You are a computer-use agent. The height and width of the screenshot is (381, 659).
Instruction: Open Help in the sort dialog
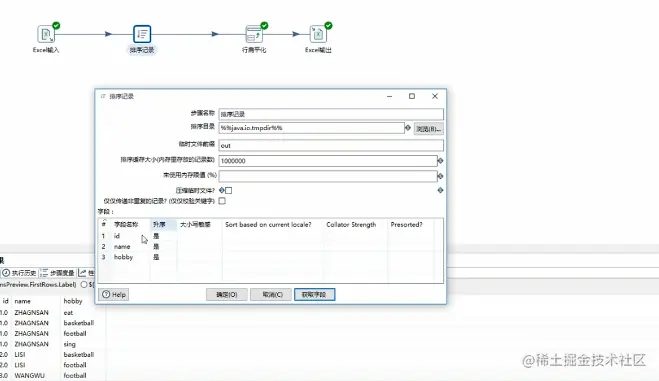click(x=114, y=294)
